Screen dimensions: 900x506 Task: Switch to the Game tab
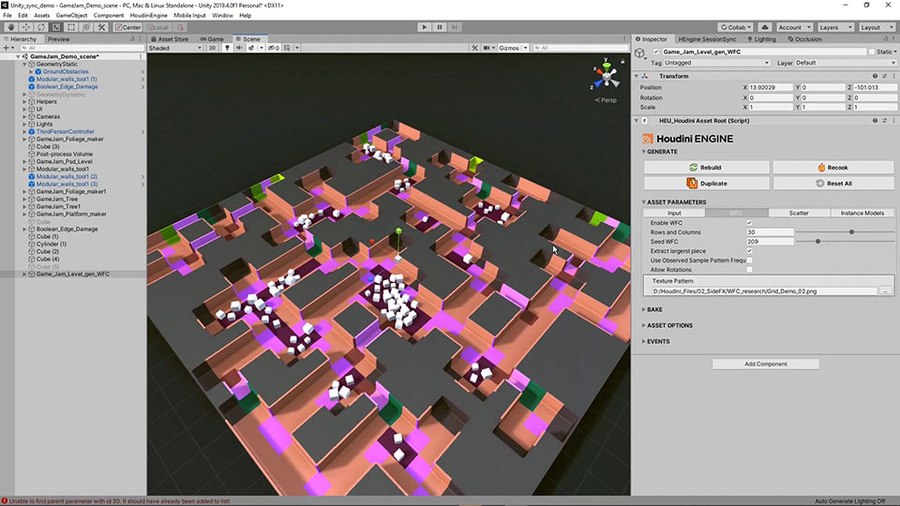click(x=212, y=39)
